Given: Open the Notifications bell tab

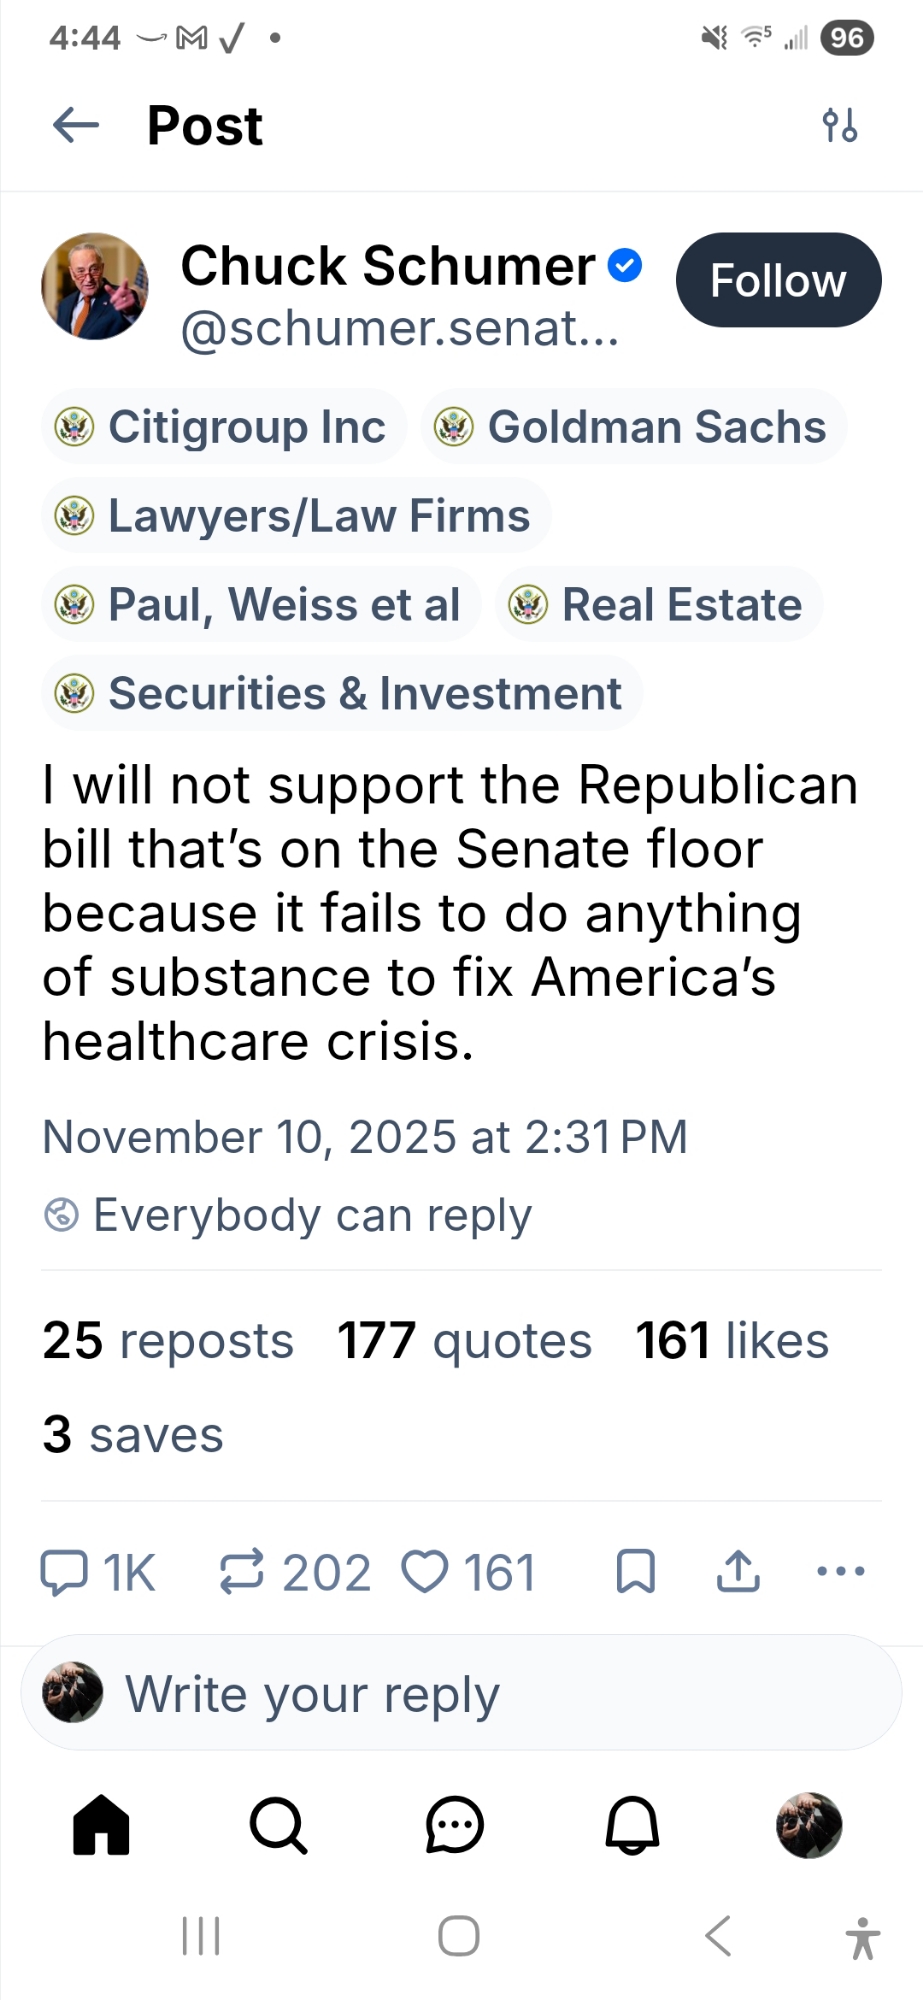Looking at the screenshot, I should coord(632,1825).
